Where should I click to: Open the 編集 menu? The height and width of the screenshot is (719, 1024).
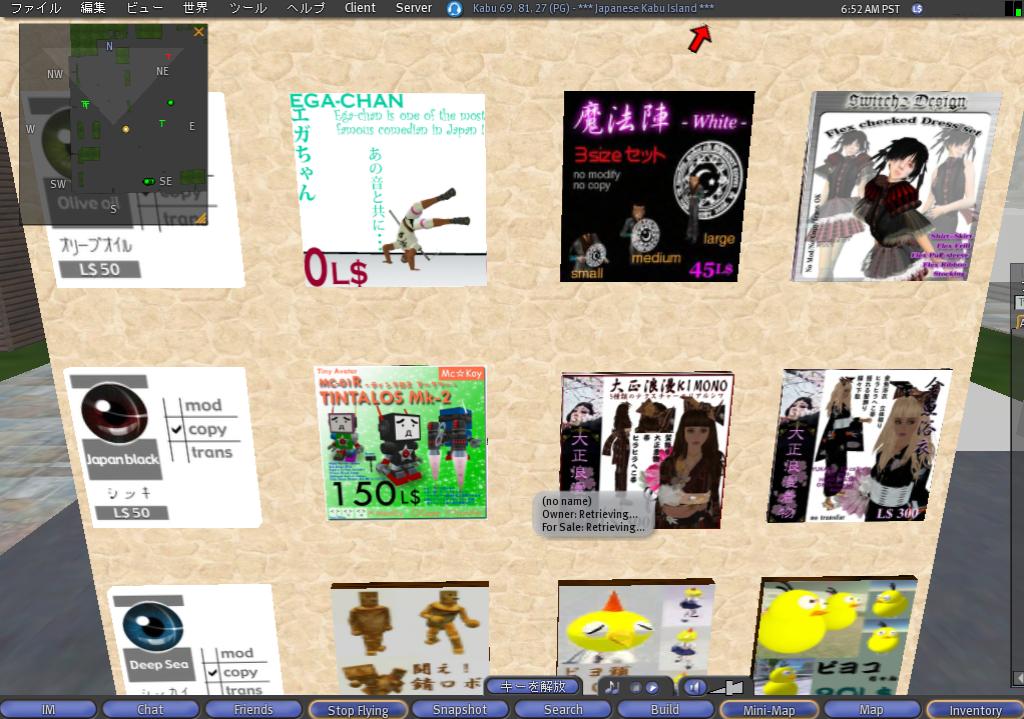pyautogui.click(x=93, y=8)
